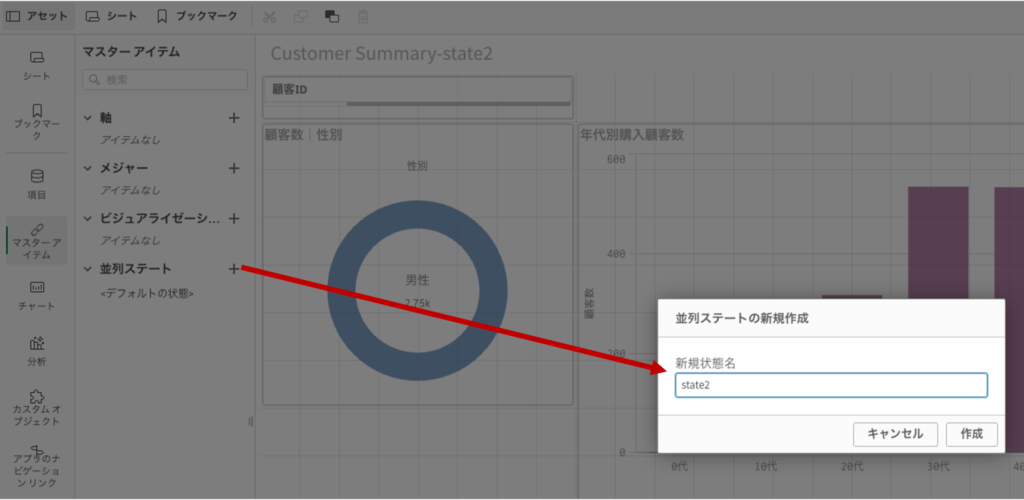The height and width of the screenshot is (500, 1024).
Task: Open the 分析 panel icon
Action: coord(37,343)
